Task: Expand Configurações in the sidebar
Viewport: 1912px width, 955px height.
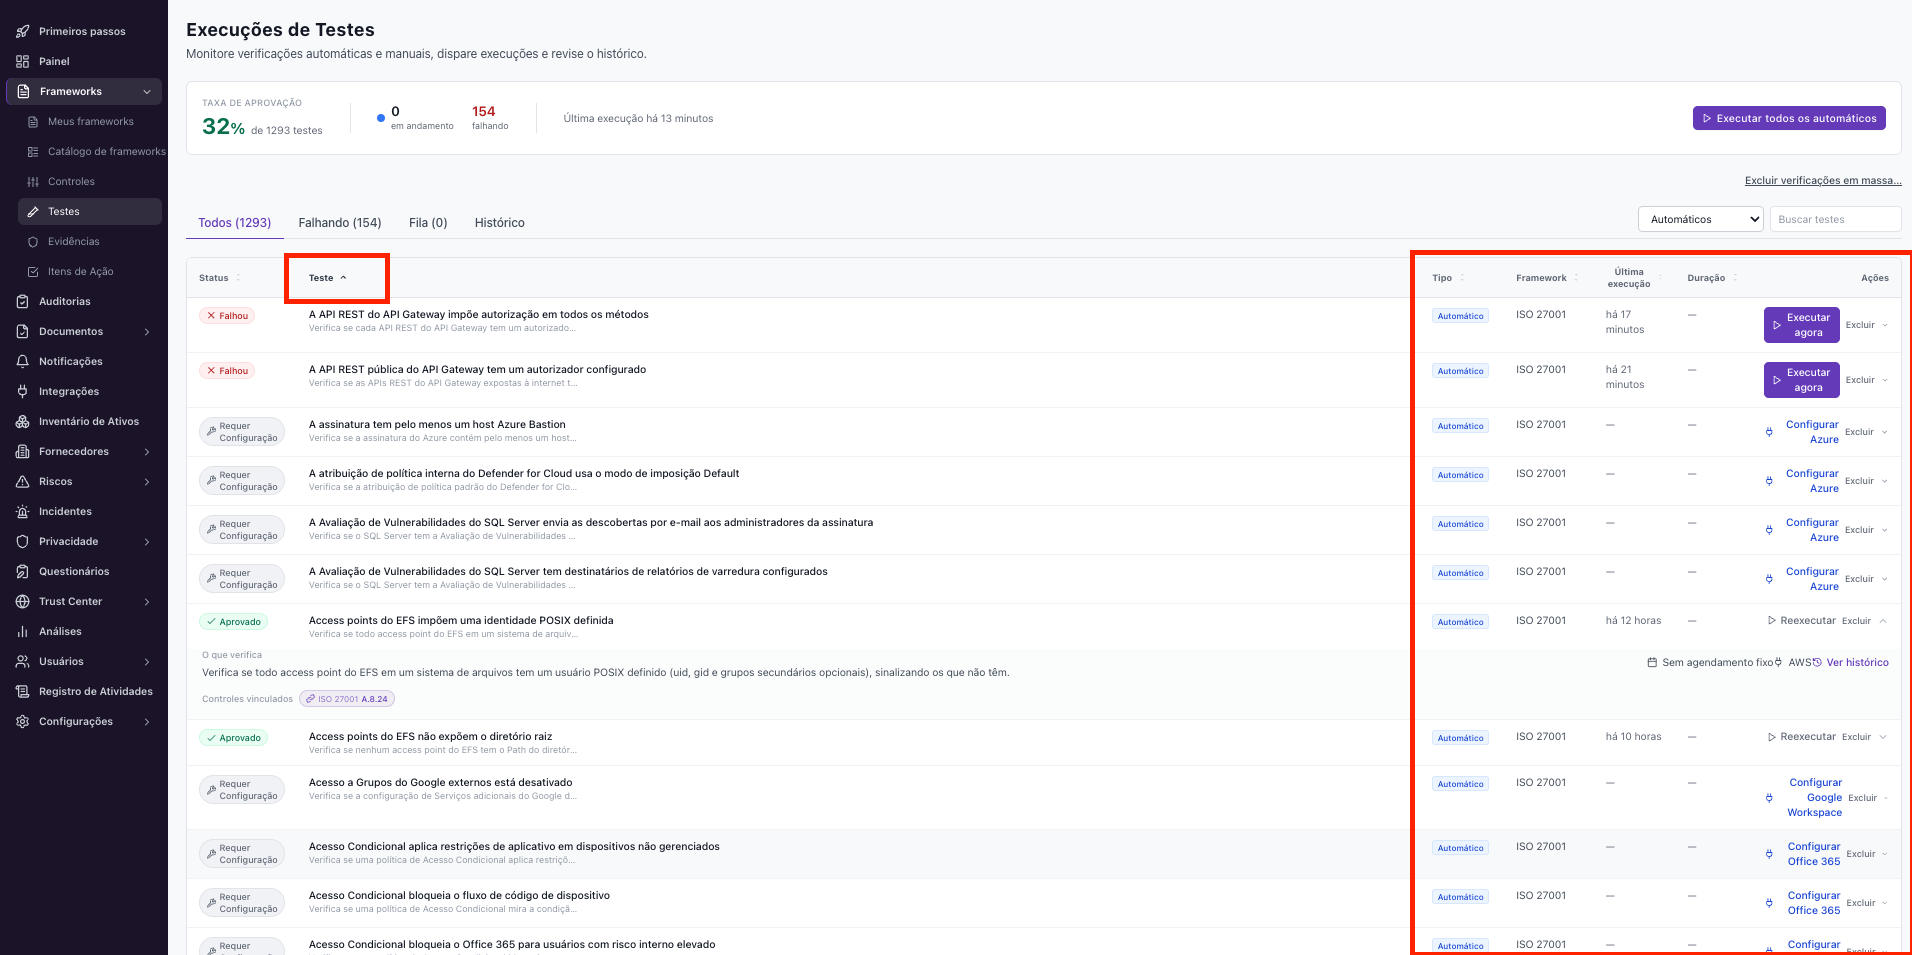Action: click(147, 721)
